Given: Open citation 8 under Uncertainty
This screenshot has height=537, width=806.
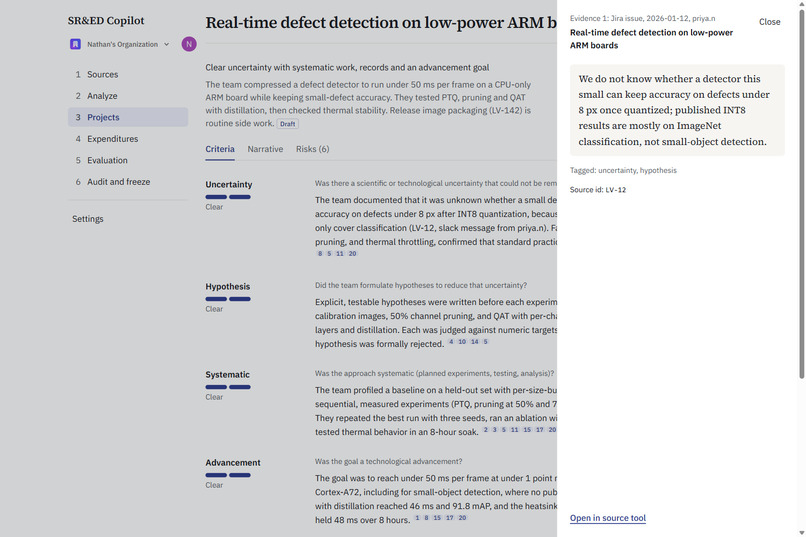Looking at the screenshot, I should point(320,253).
